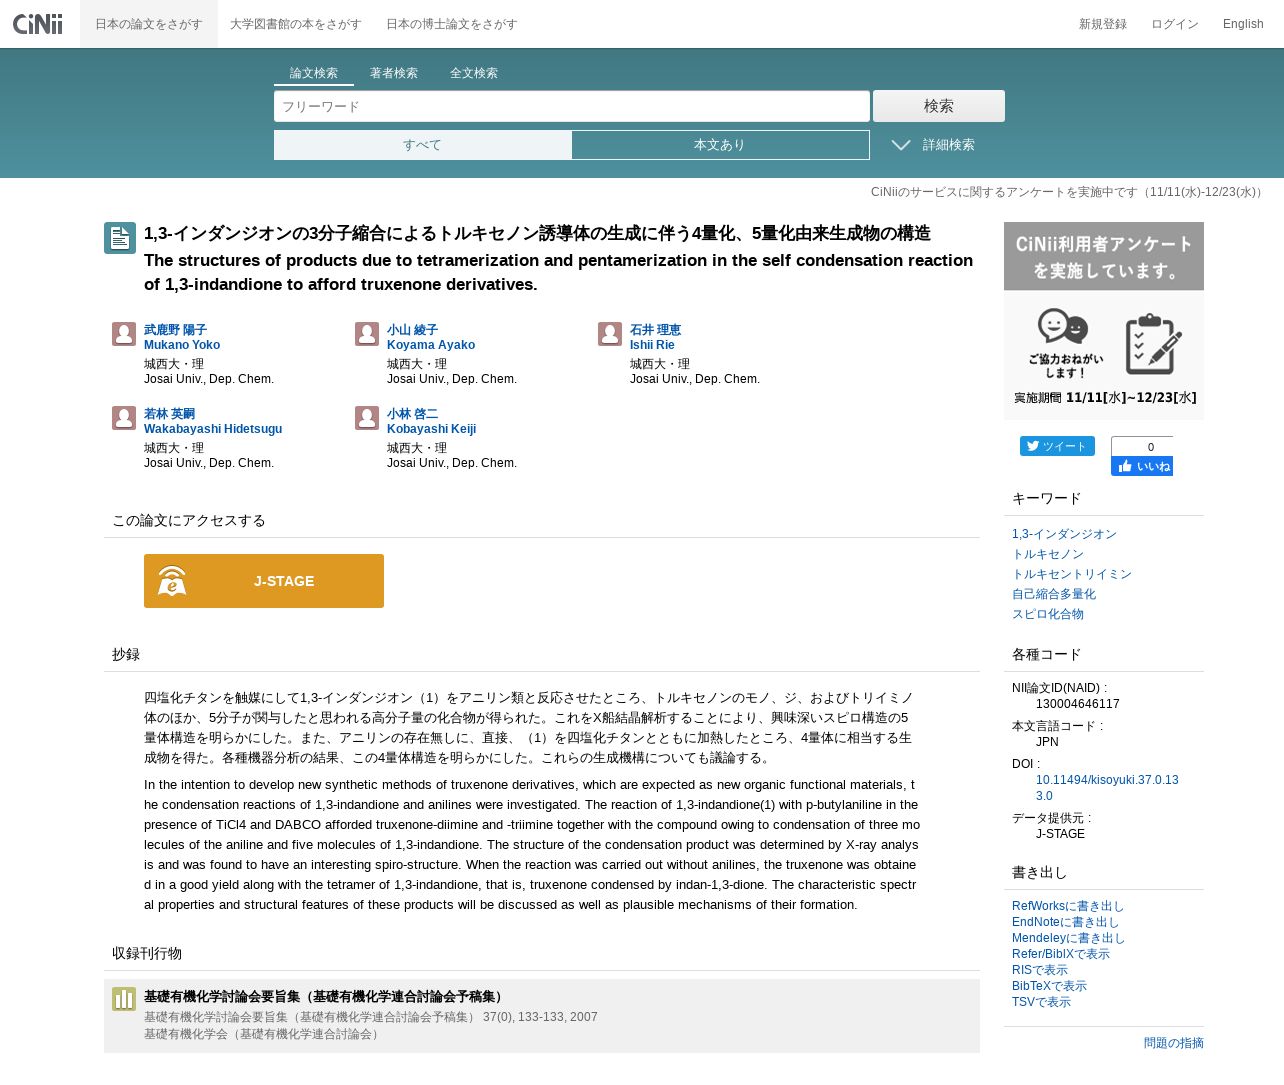Screen dimensions: 1284x1085
Task: Switch language to English
Action: click(1243, 24)
